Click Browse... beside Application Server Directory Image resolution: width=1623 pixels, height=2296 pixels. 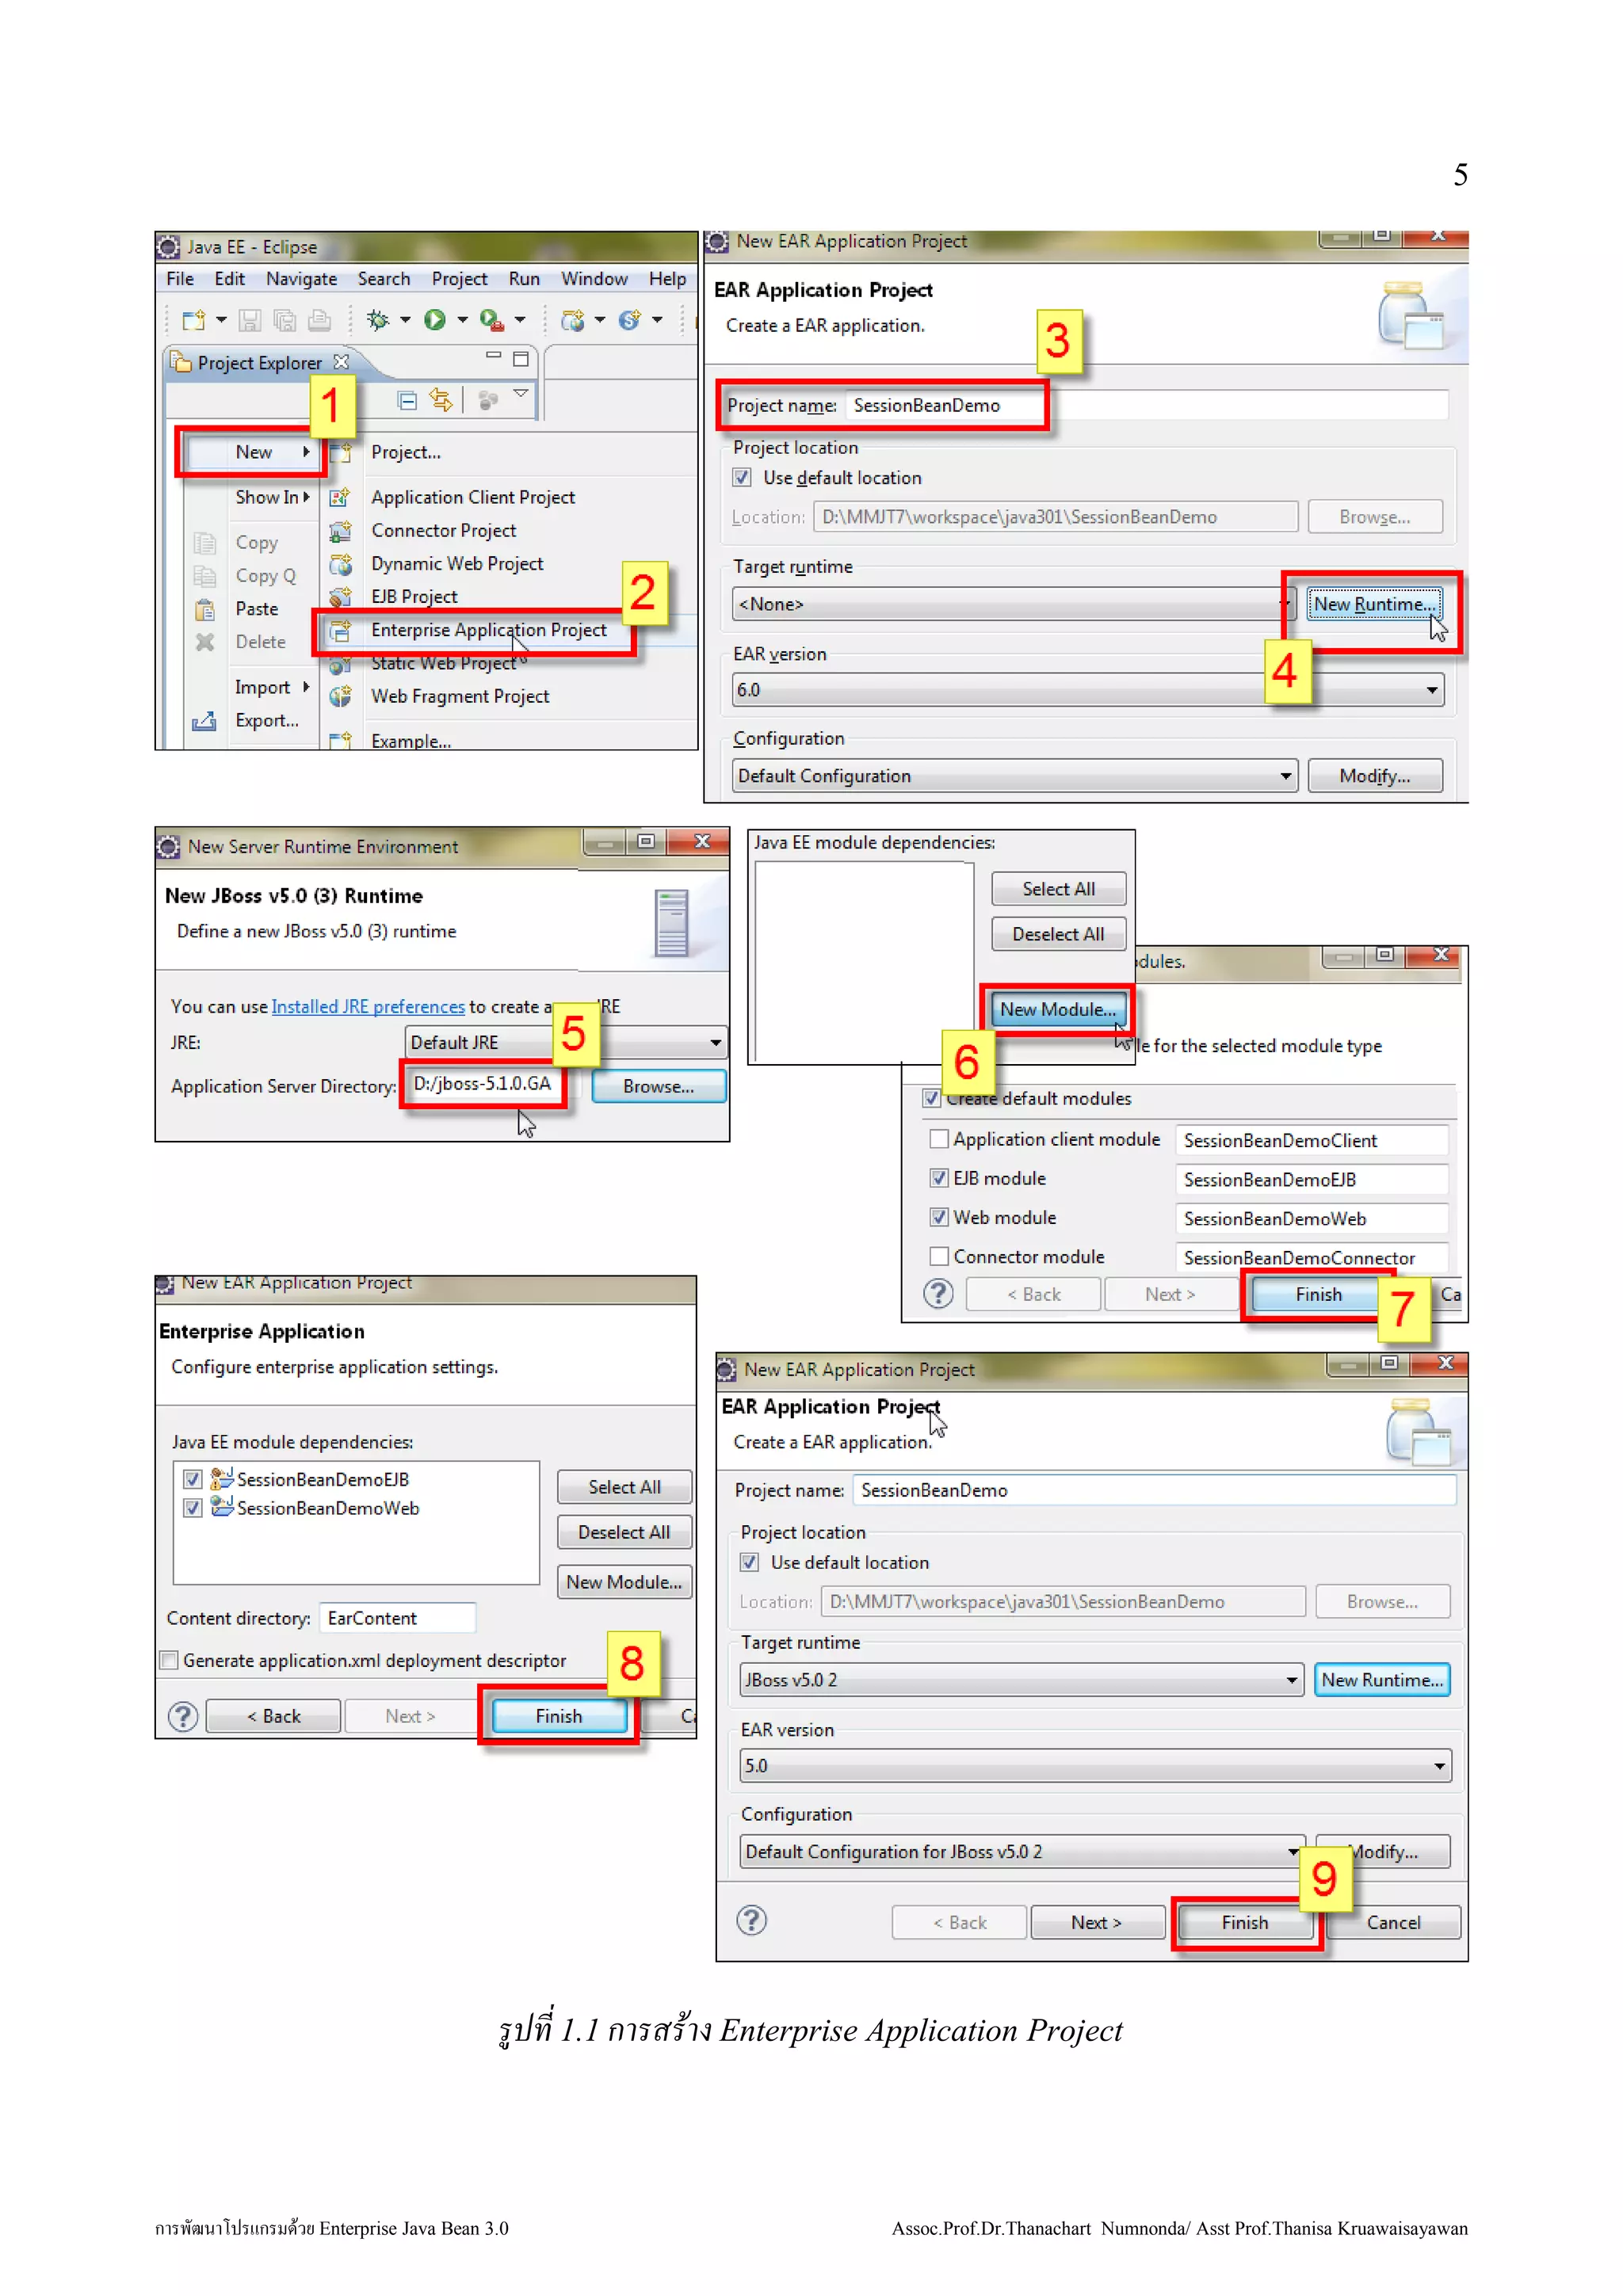658,1086
